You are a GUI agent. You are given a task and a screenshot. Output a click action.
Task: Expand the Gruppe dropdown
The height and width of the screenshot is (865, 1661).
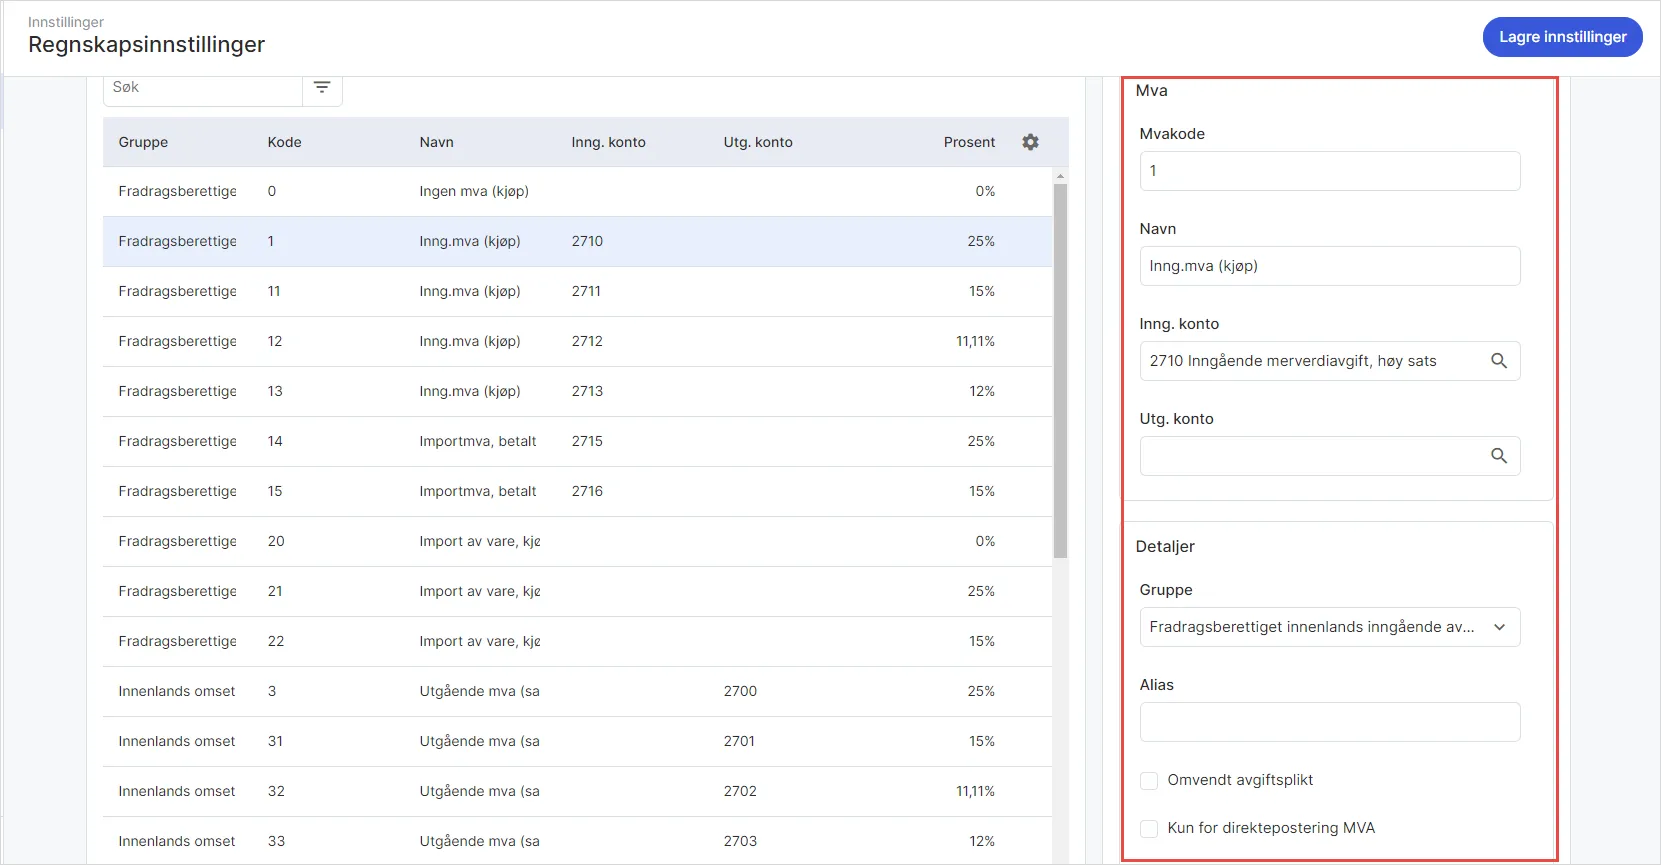point(1330,627)
